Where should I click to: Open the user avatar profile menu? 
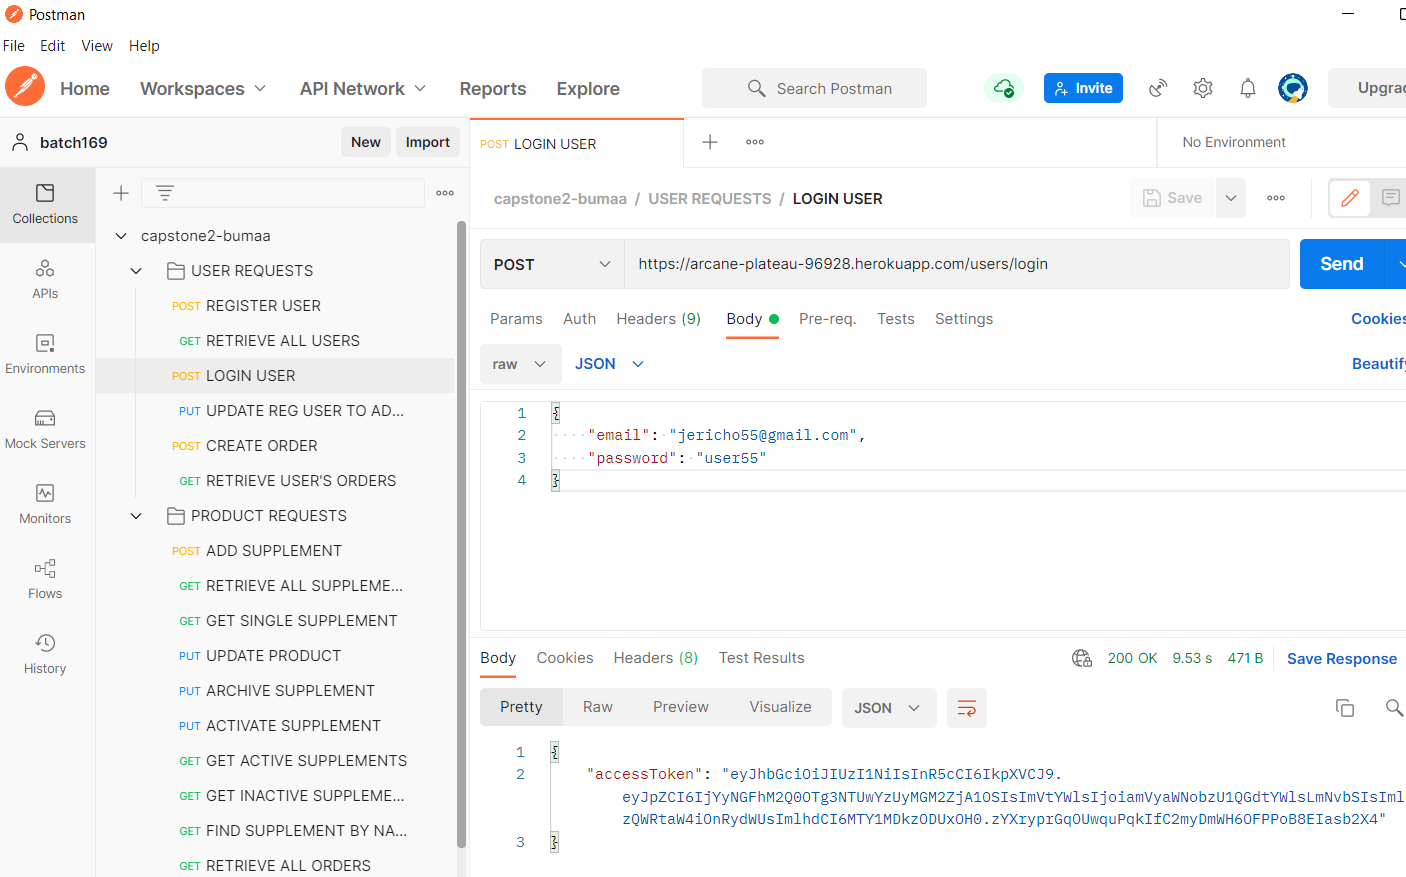pos(1293,88)
